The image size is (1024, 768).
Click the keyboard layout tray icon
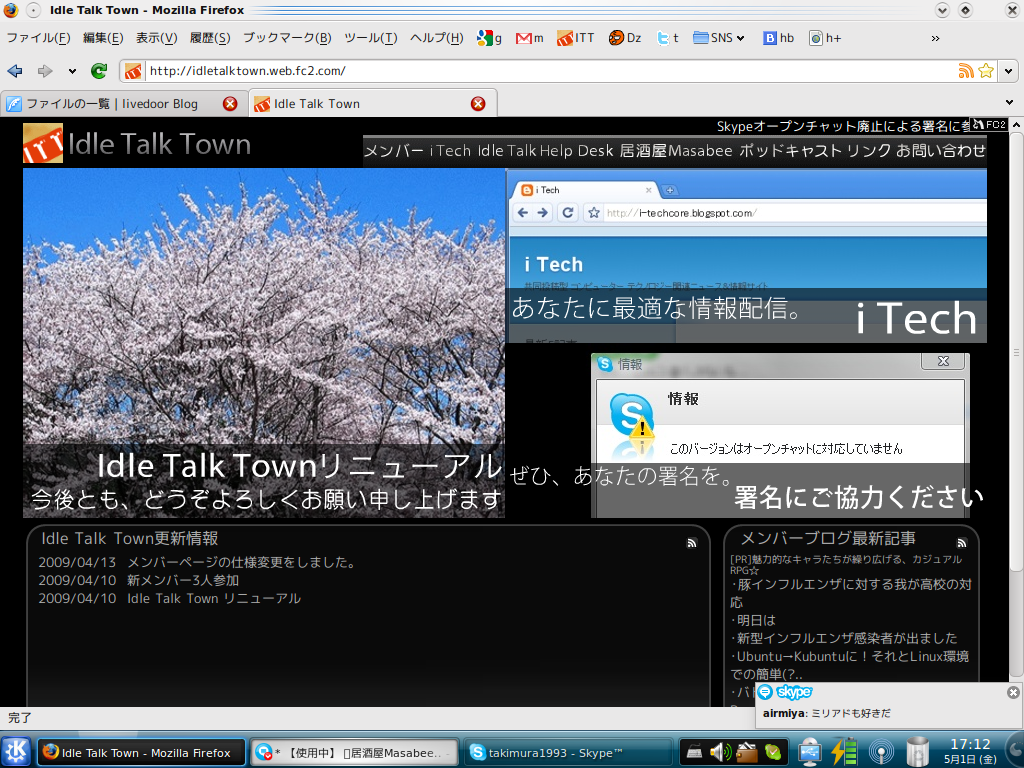point(694,753)
